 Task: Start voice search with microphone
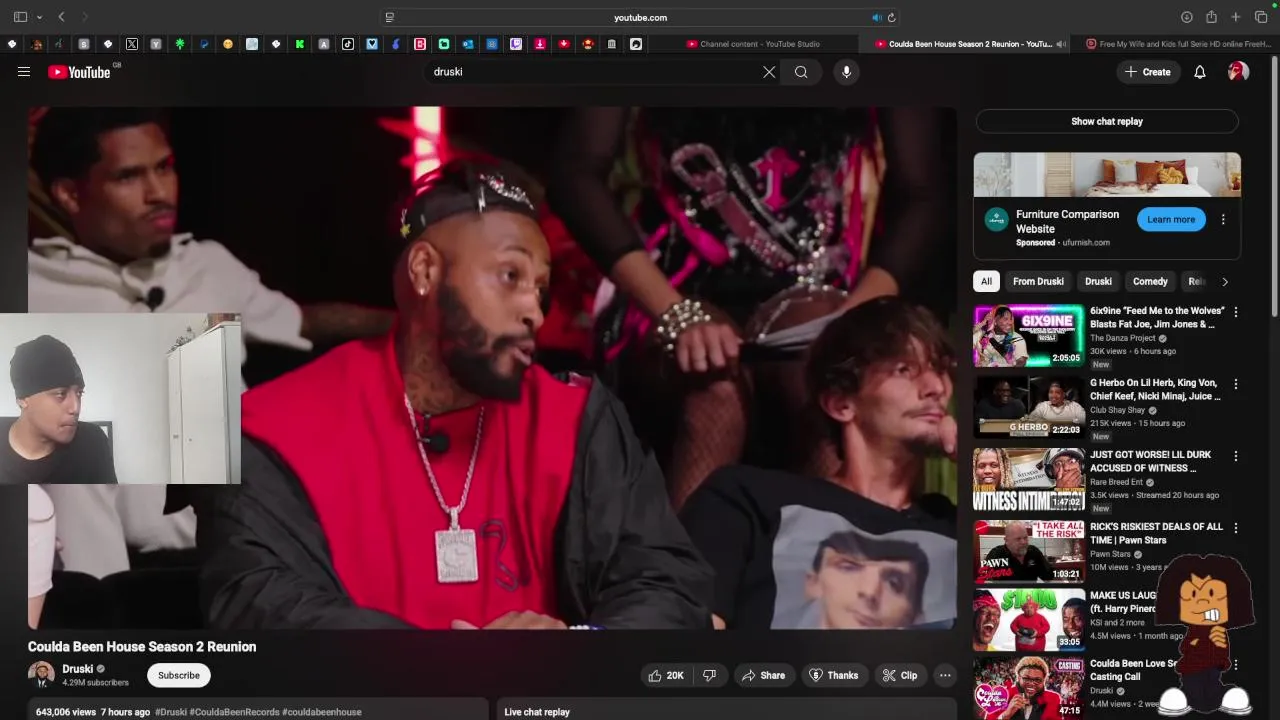[x=846, y=72]
